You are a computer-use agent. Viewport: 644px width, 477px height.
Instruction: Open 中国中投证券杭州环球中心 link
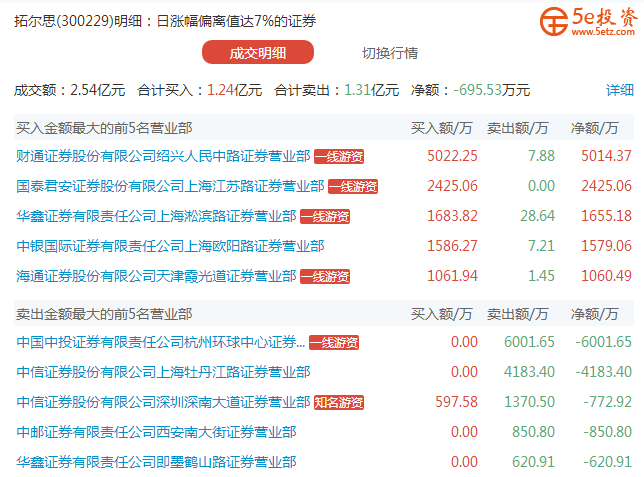pyautogui.click(x=161, y=342)
